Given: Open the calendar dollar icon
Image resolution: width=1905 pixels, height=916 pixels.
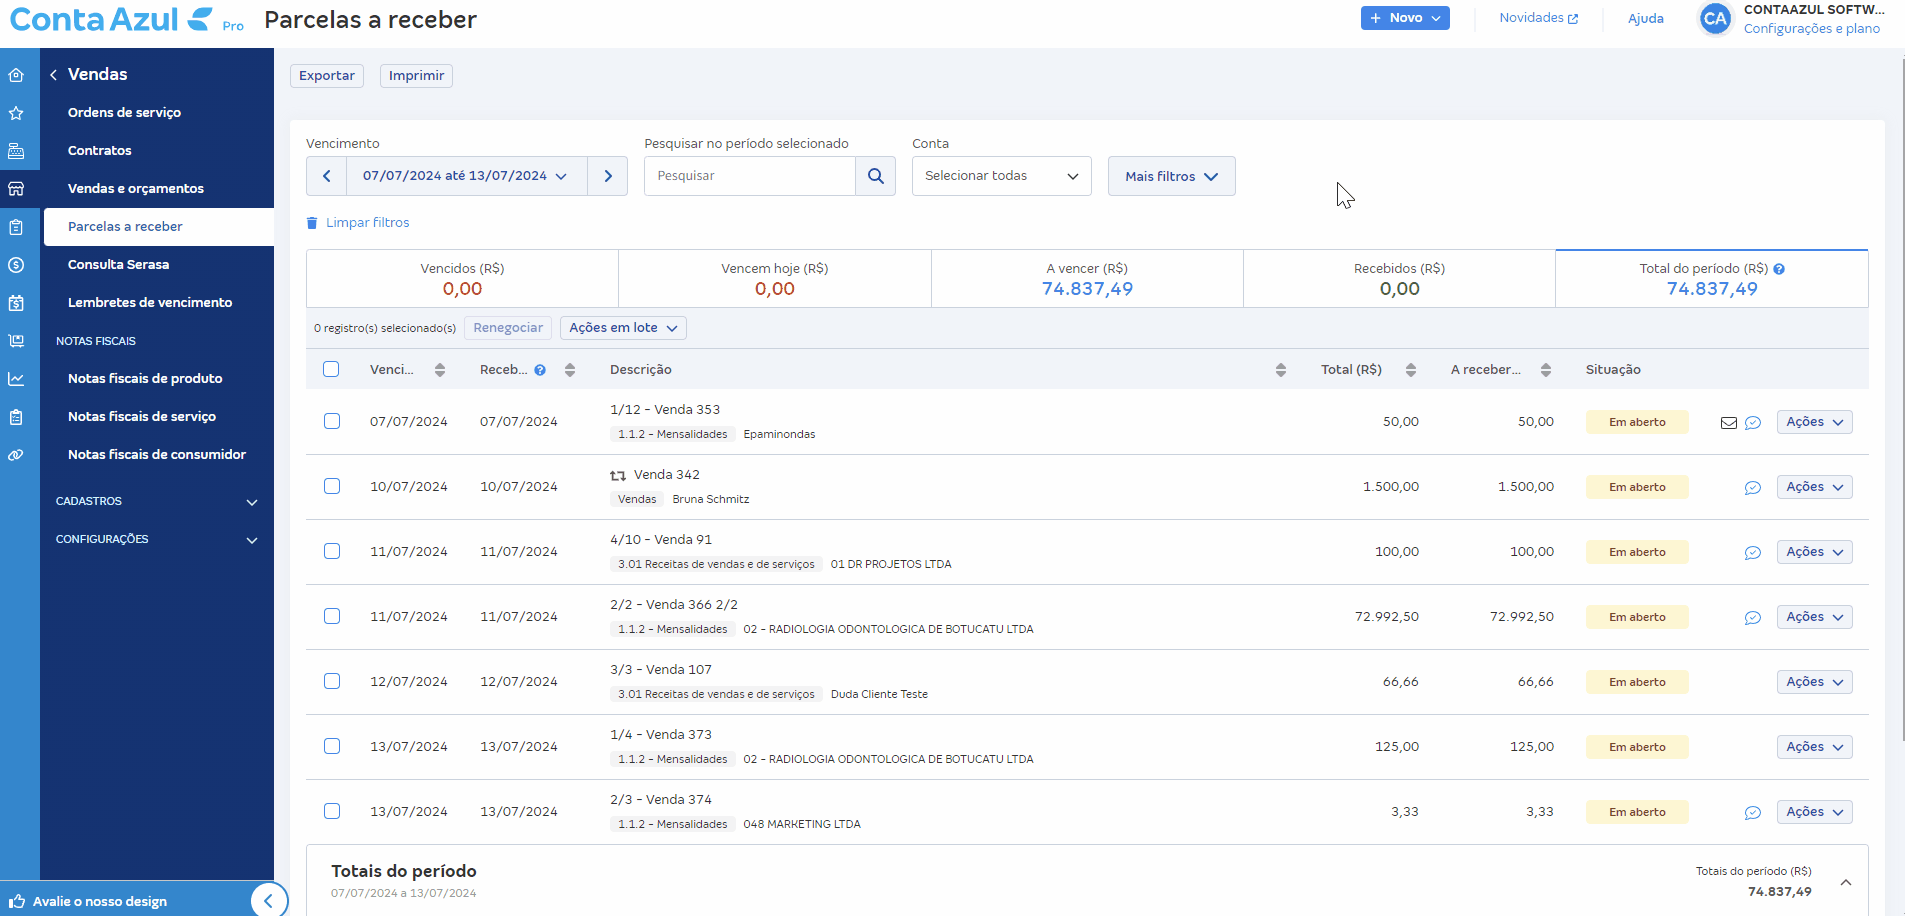Looking at the screenshot, I should pyautogui.click(x=16, y=303).
